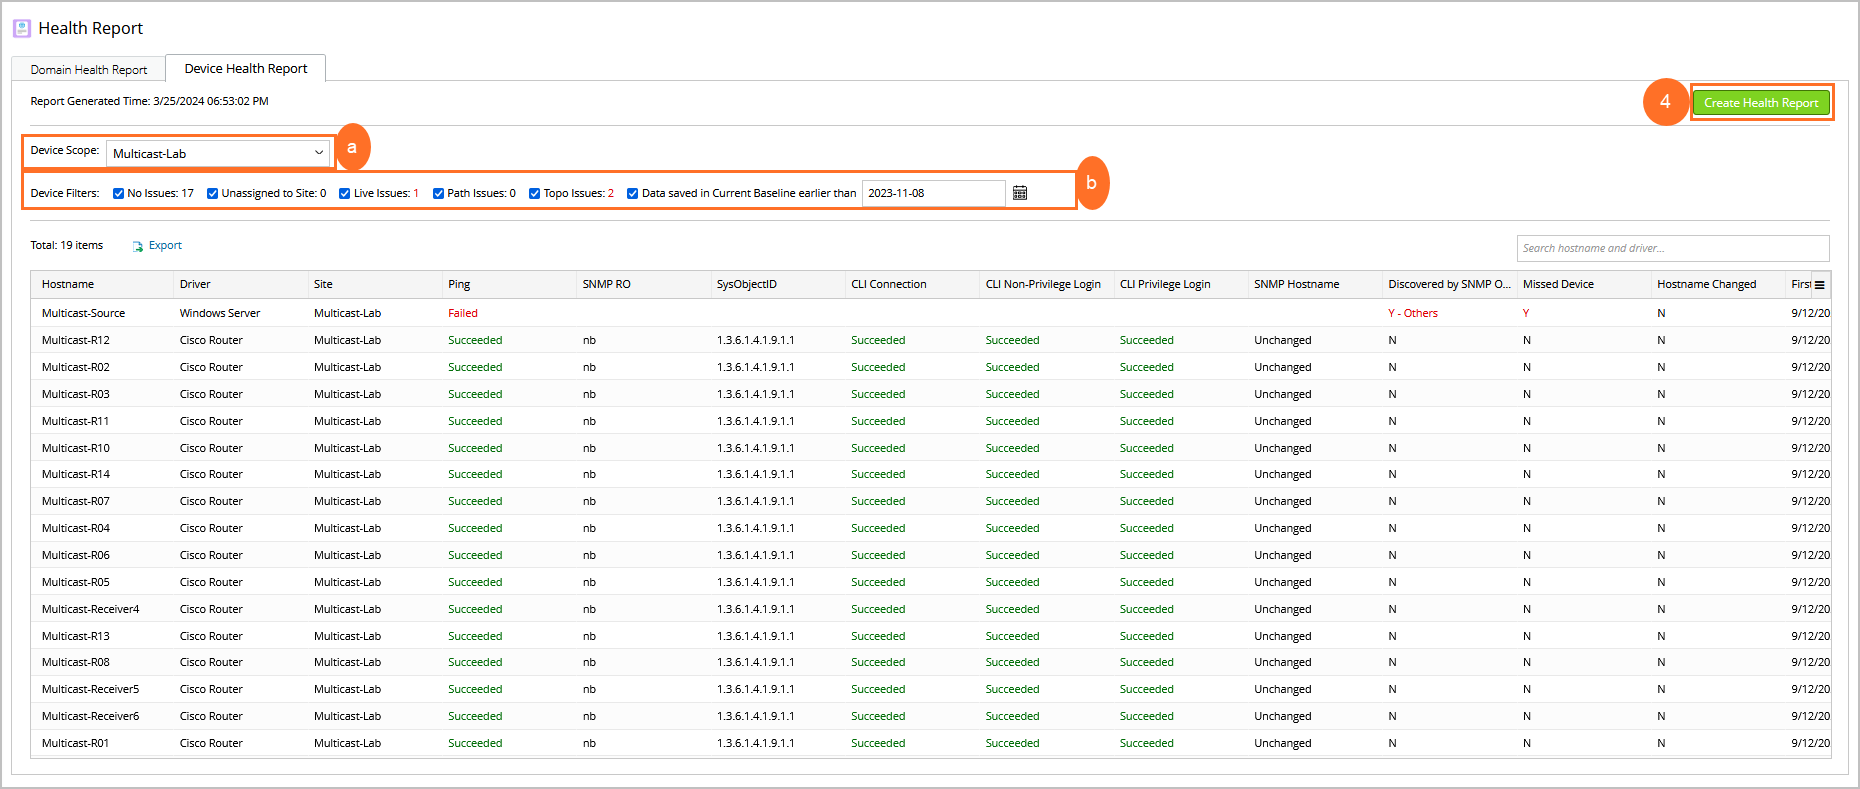1860x789 pixels.
Task: Sort by the Ping column header
Action: click(x=459, y=284)
